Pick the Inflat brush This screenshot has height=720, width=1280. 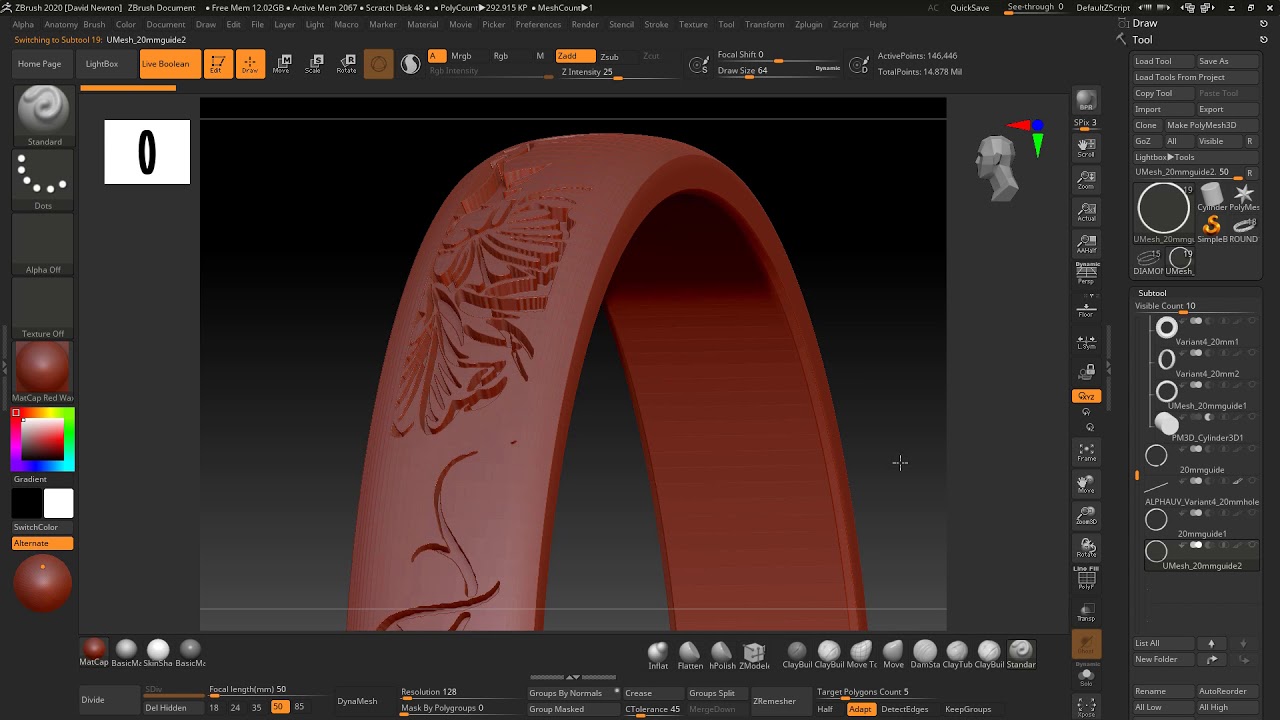pos(658,655)
